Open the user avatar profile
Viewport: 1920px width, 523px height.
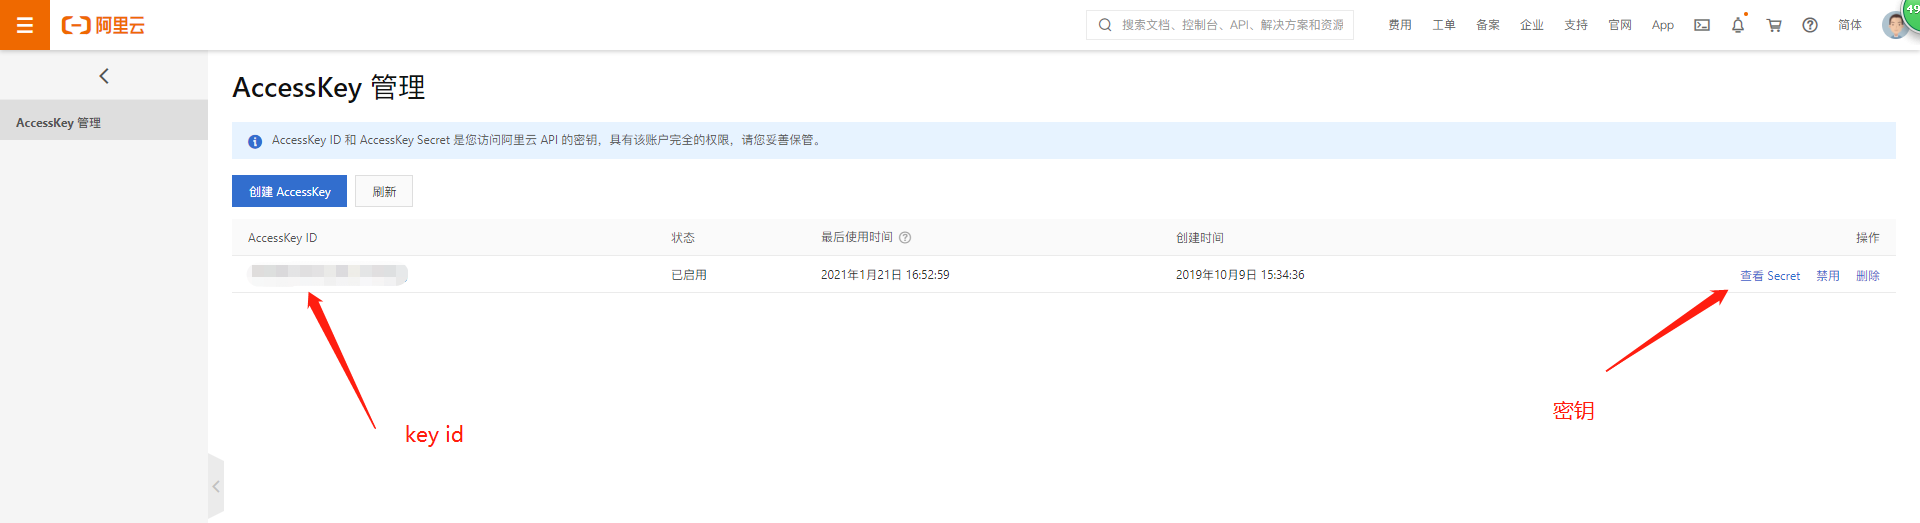click(x=1894, y=25)
